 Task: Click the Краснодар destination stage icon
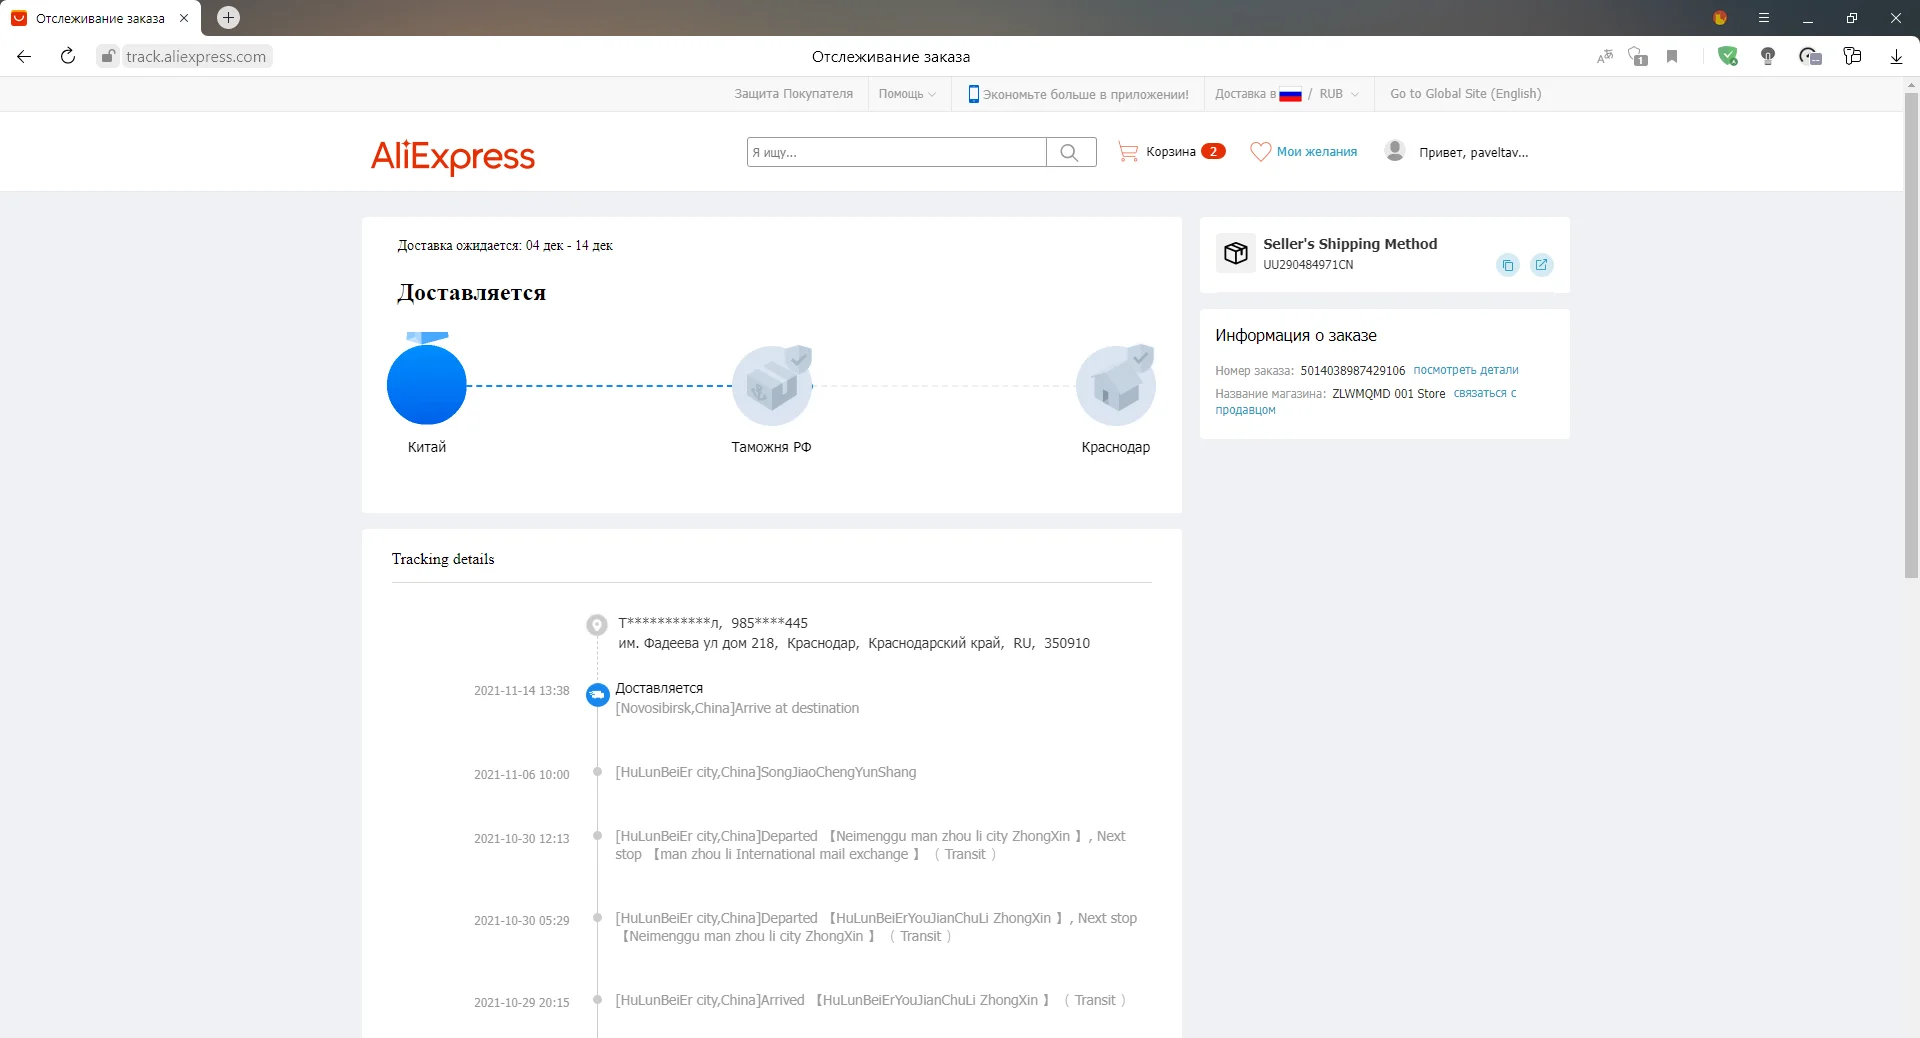pyautogui.click(x=1116, y=385)
